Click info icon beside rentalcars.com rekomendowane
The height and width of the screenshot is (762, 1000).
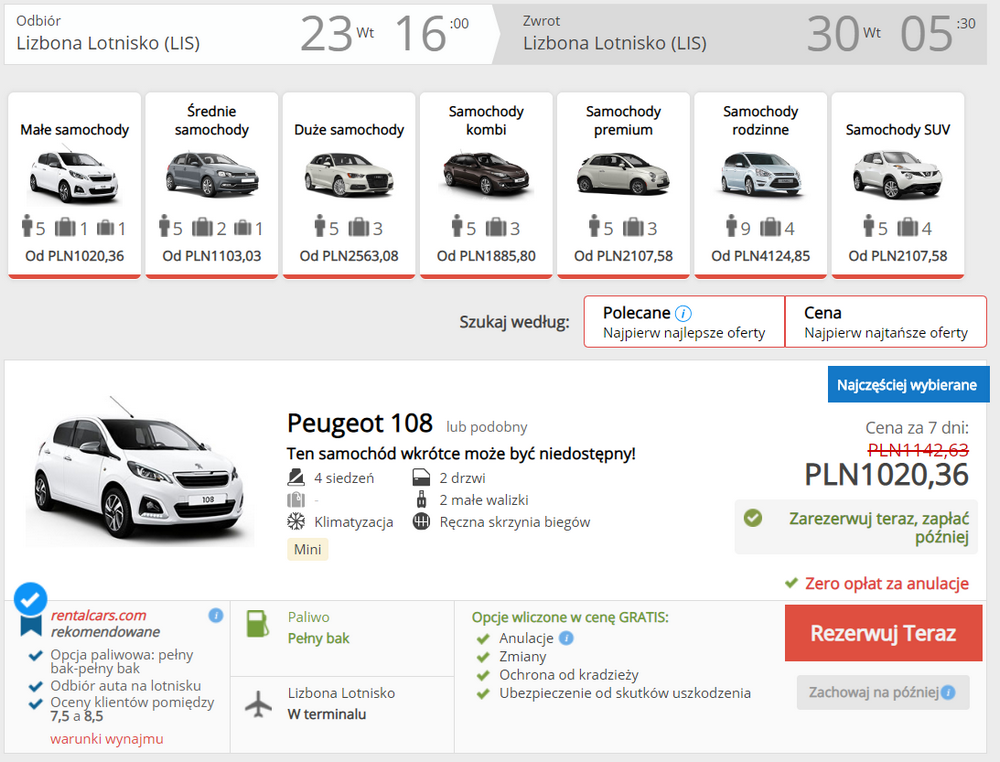coord(216,615)
